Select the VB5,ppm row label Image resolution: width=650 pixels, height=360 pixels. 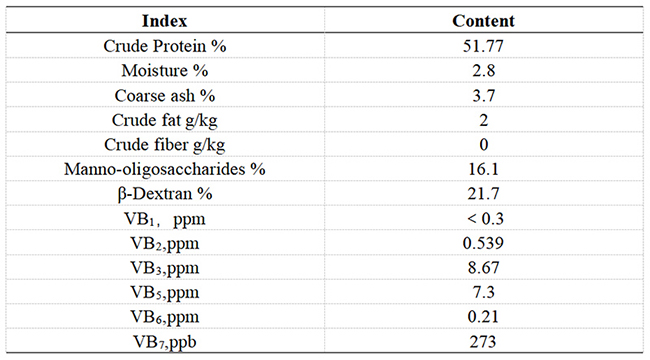coord(165,292)
